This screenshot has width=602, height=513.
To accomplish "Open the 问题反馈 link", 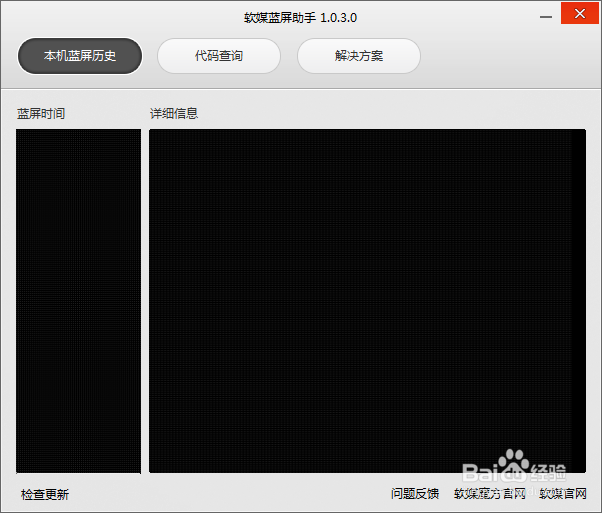I will pos(415,493).
